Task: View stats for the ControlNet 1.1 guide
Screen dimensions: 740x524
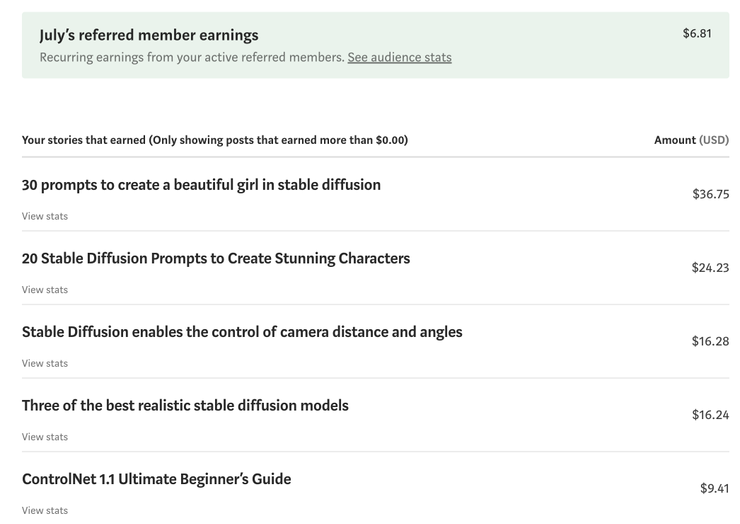Action: coord(45,510)
